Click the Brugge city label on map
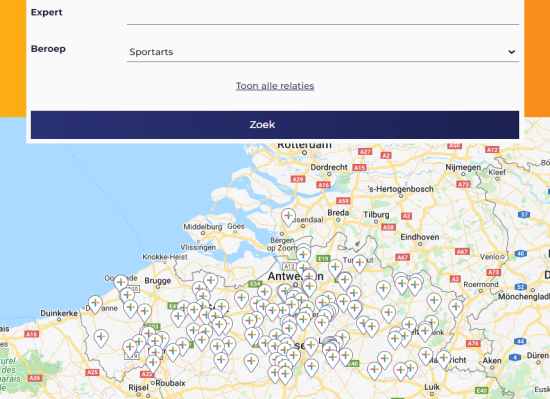 157,281
